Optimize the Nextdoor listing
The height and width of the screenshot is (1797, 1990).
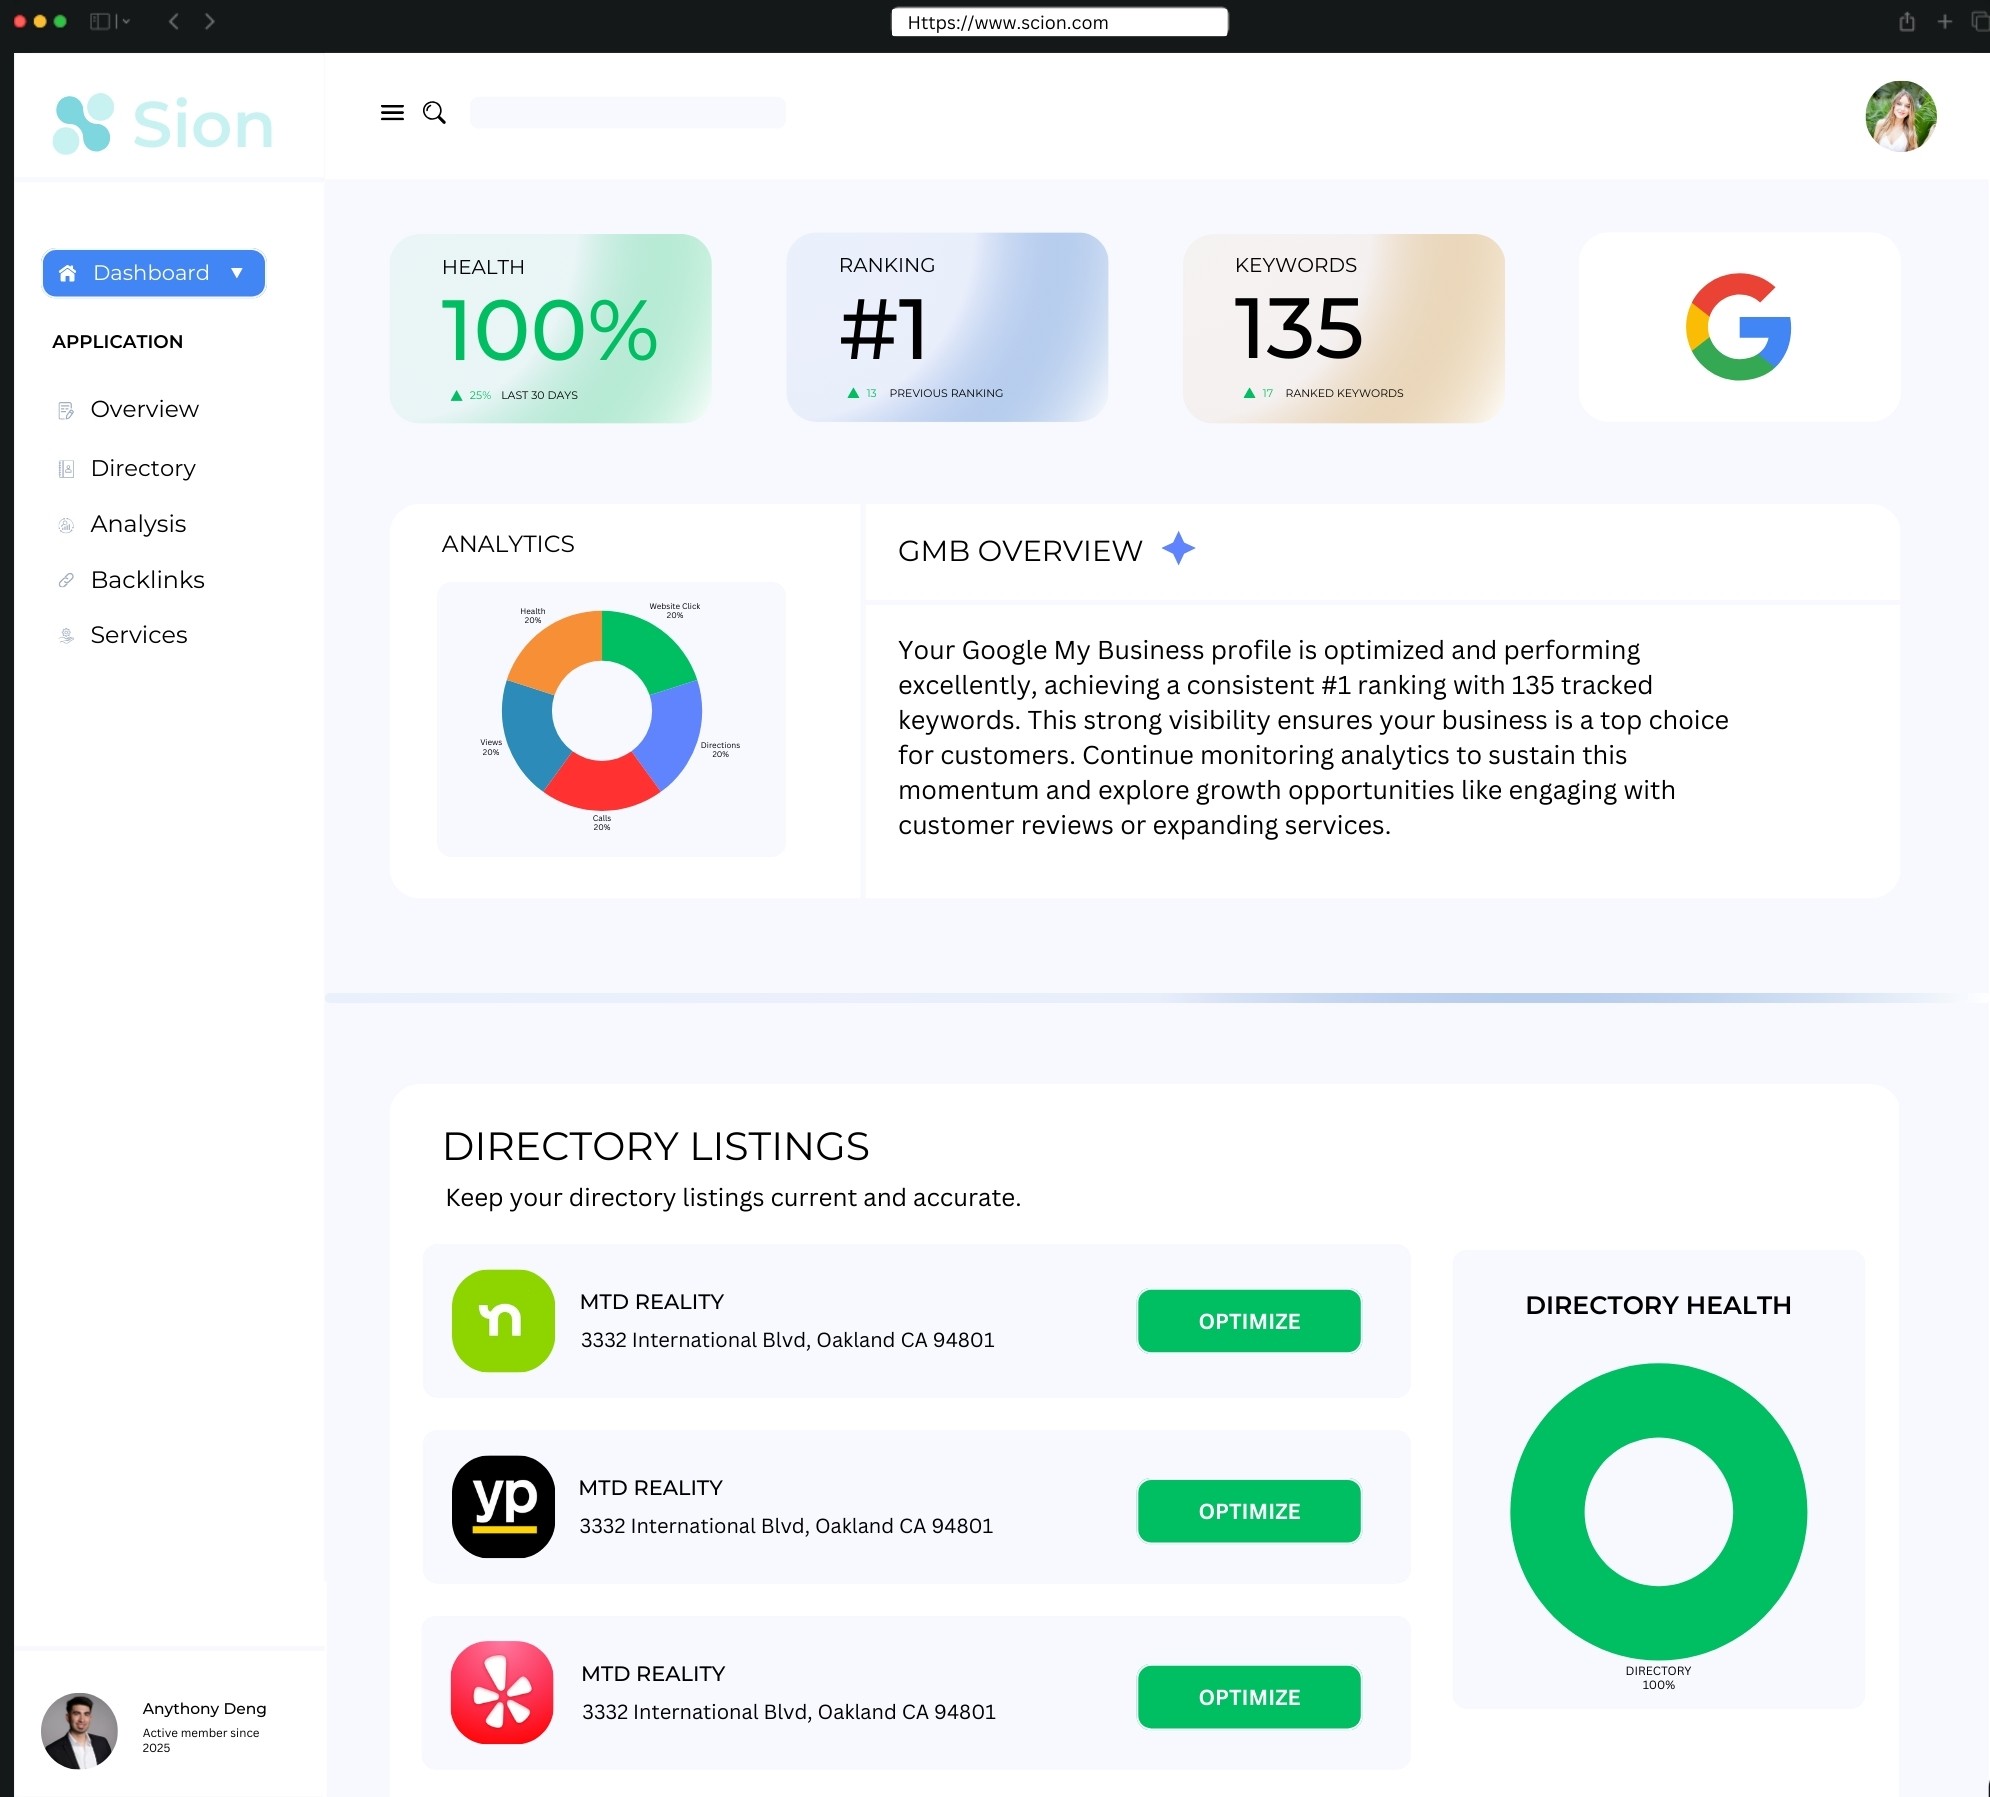(x=1249, y=1321)
